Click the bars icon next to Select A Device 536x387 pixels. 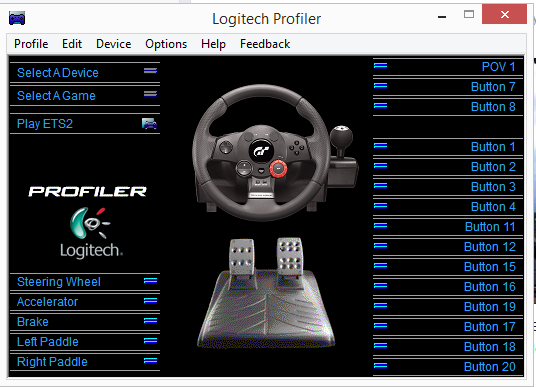pos(150,71)
